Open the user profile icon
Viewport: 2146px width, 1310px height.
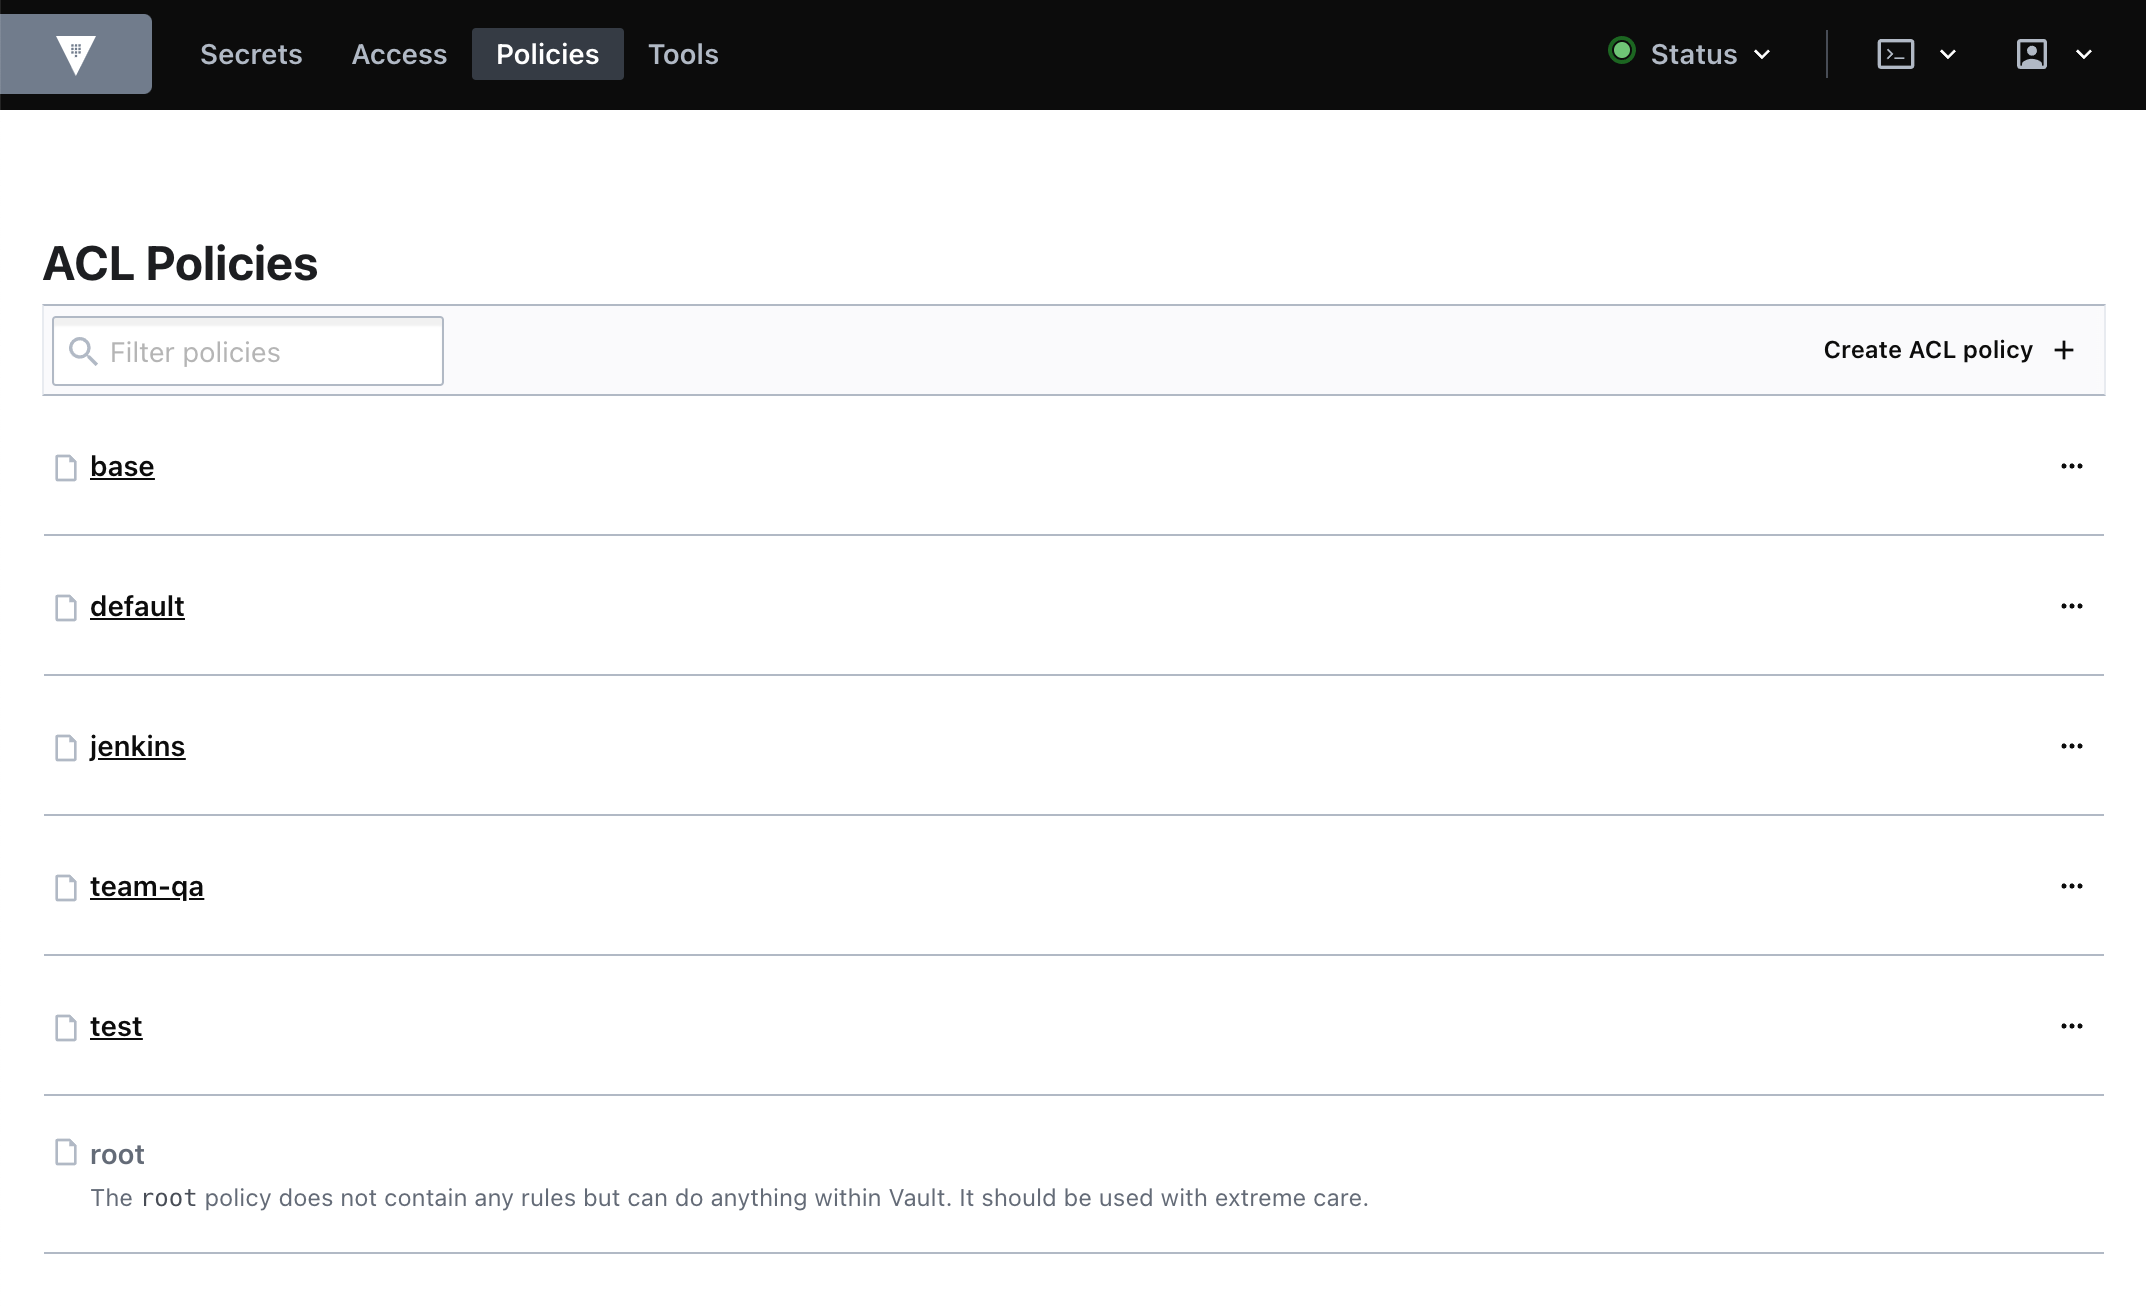pyautogui.click(x=2032, y=54)
